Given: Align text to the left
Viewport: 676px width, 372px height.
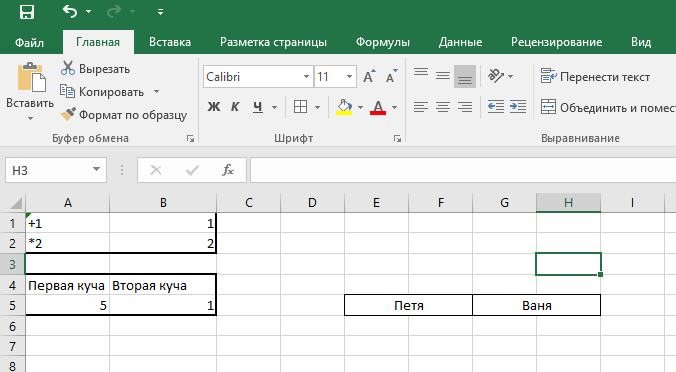Looking at the screenshot, I should (x=421, y=106).
